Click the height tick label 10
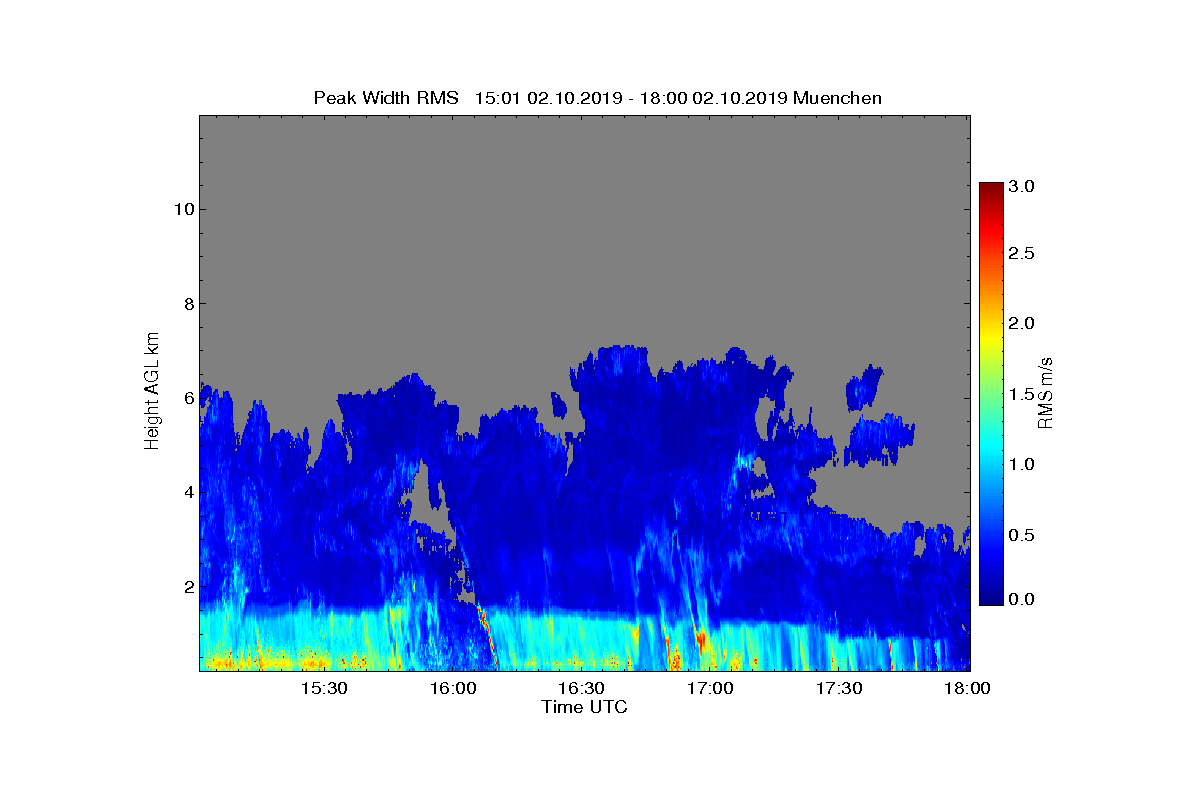This screenshot has width=1200, height=800. (182, 209)
